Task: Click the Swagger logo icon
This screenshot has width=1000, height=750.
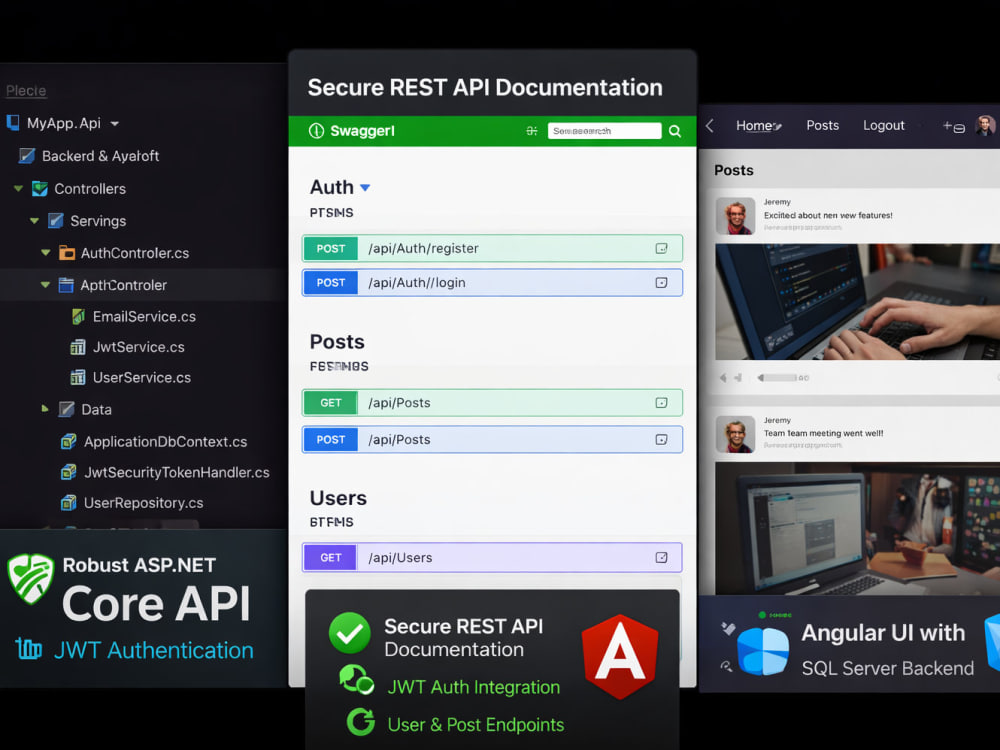Action: tap(316, 131)
